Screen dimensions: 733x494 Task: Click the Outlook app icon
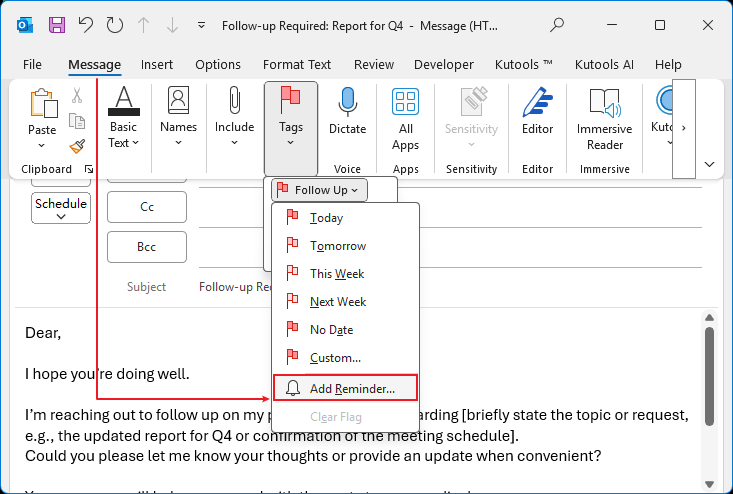click(25, 25)
